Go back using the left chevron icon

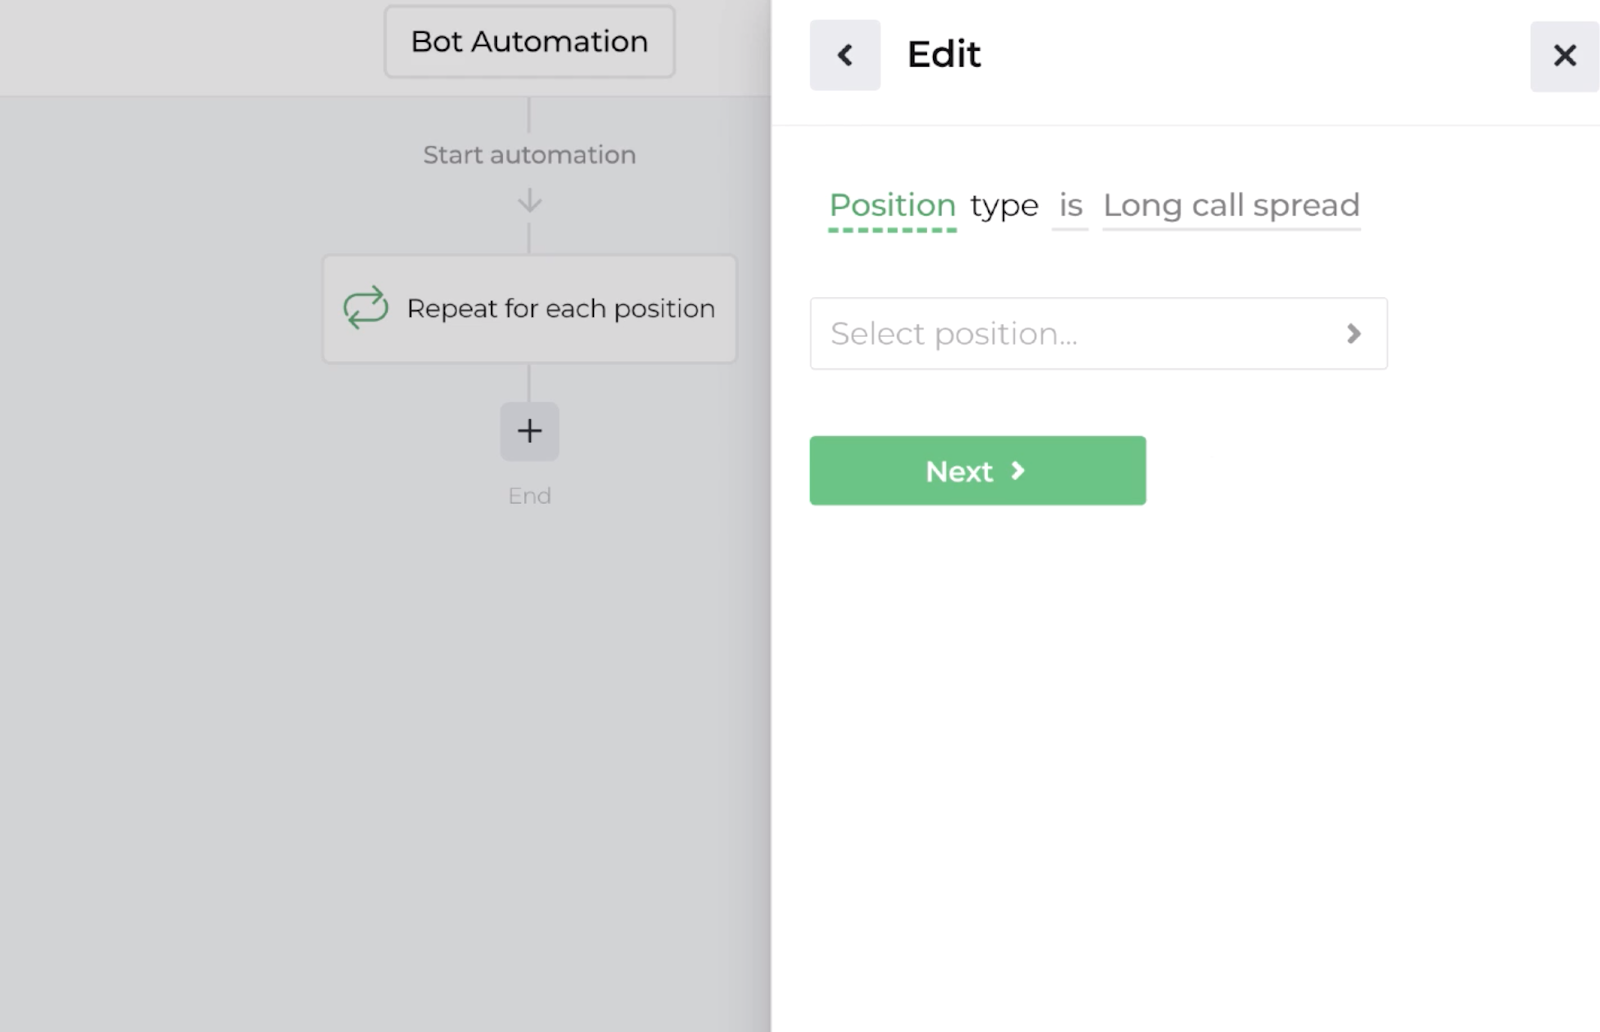pyautogui.click(x=845, y=55)
